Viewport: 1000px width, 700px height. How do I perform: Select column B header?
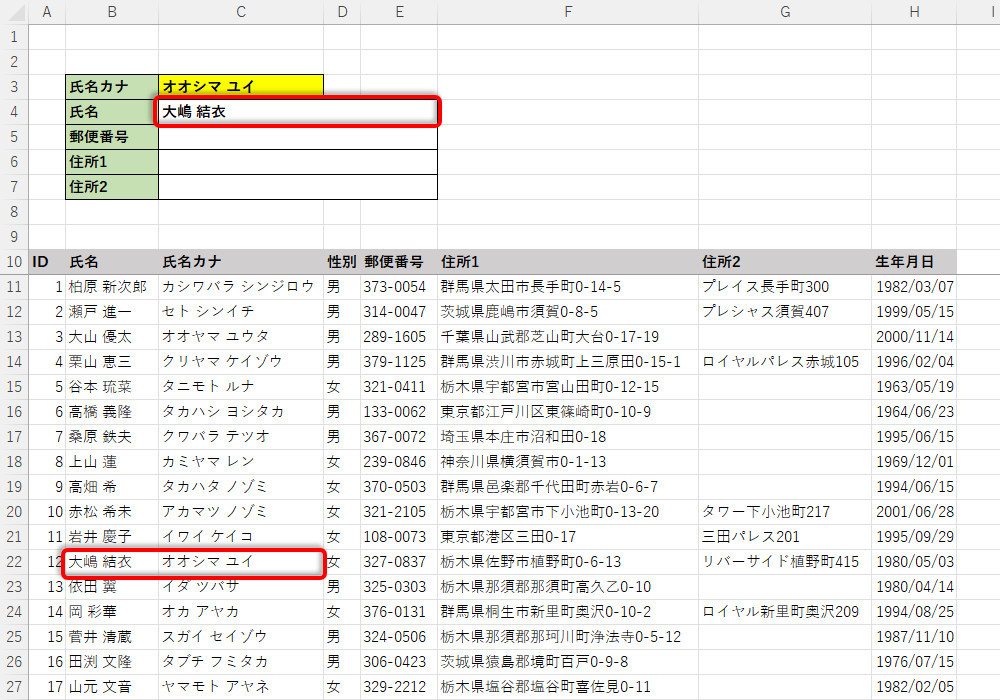pos(112,12)
